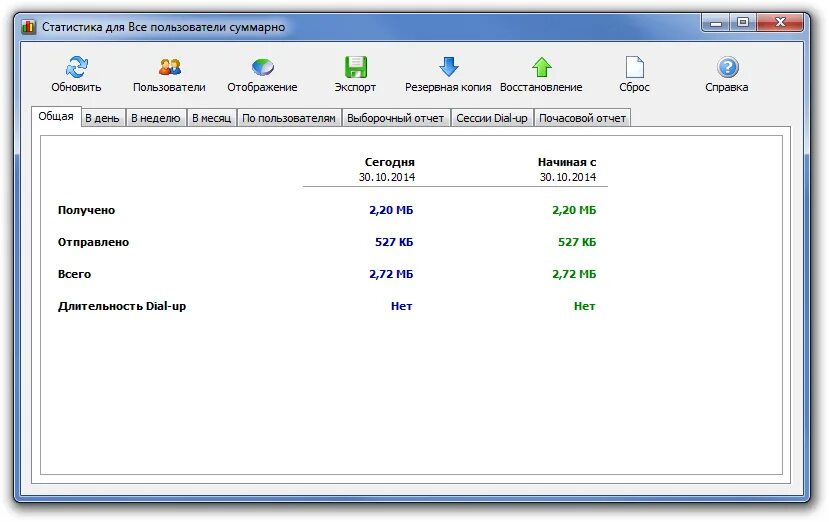Viewport: 829px width, 522px height.
Task: Click Резервная копия blue down arrow
Action: tap(448, 67)
